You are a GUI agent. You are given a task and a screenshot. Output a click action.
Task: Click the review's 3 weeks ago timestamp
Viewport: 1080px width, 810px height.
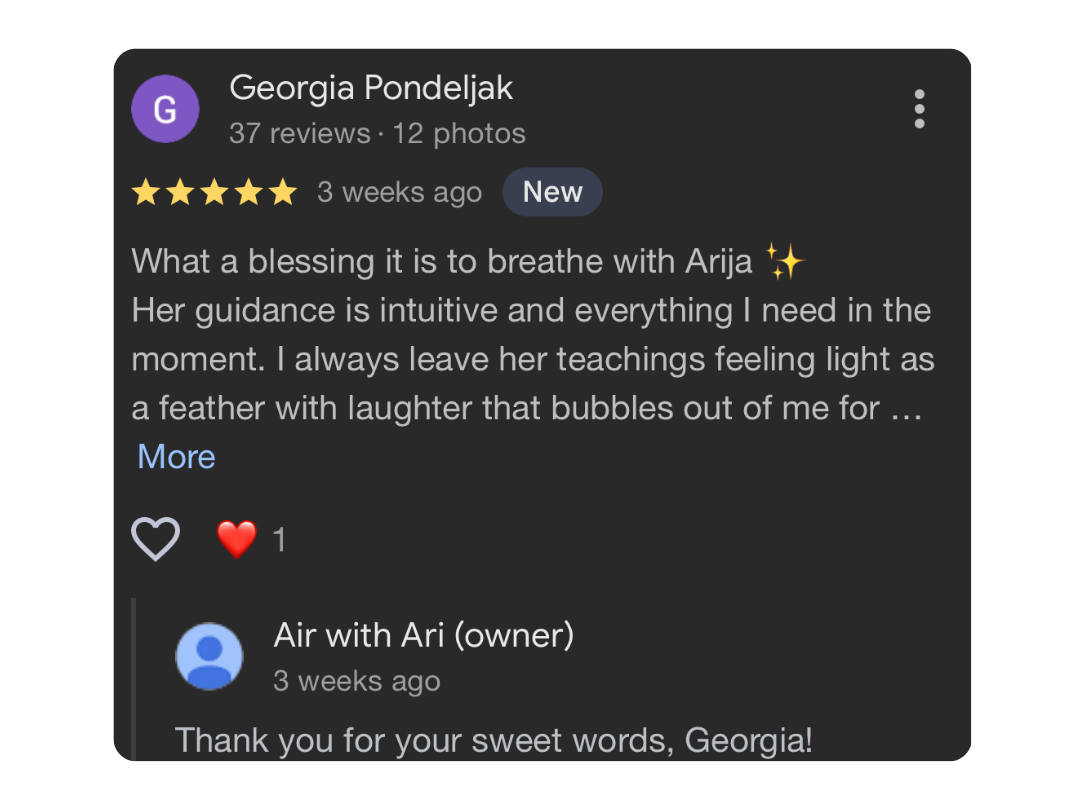coord(399,192)
